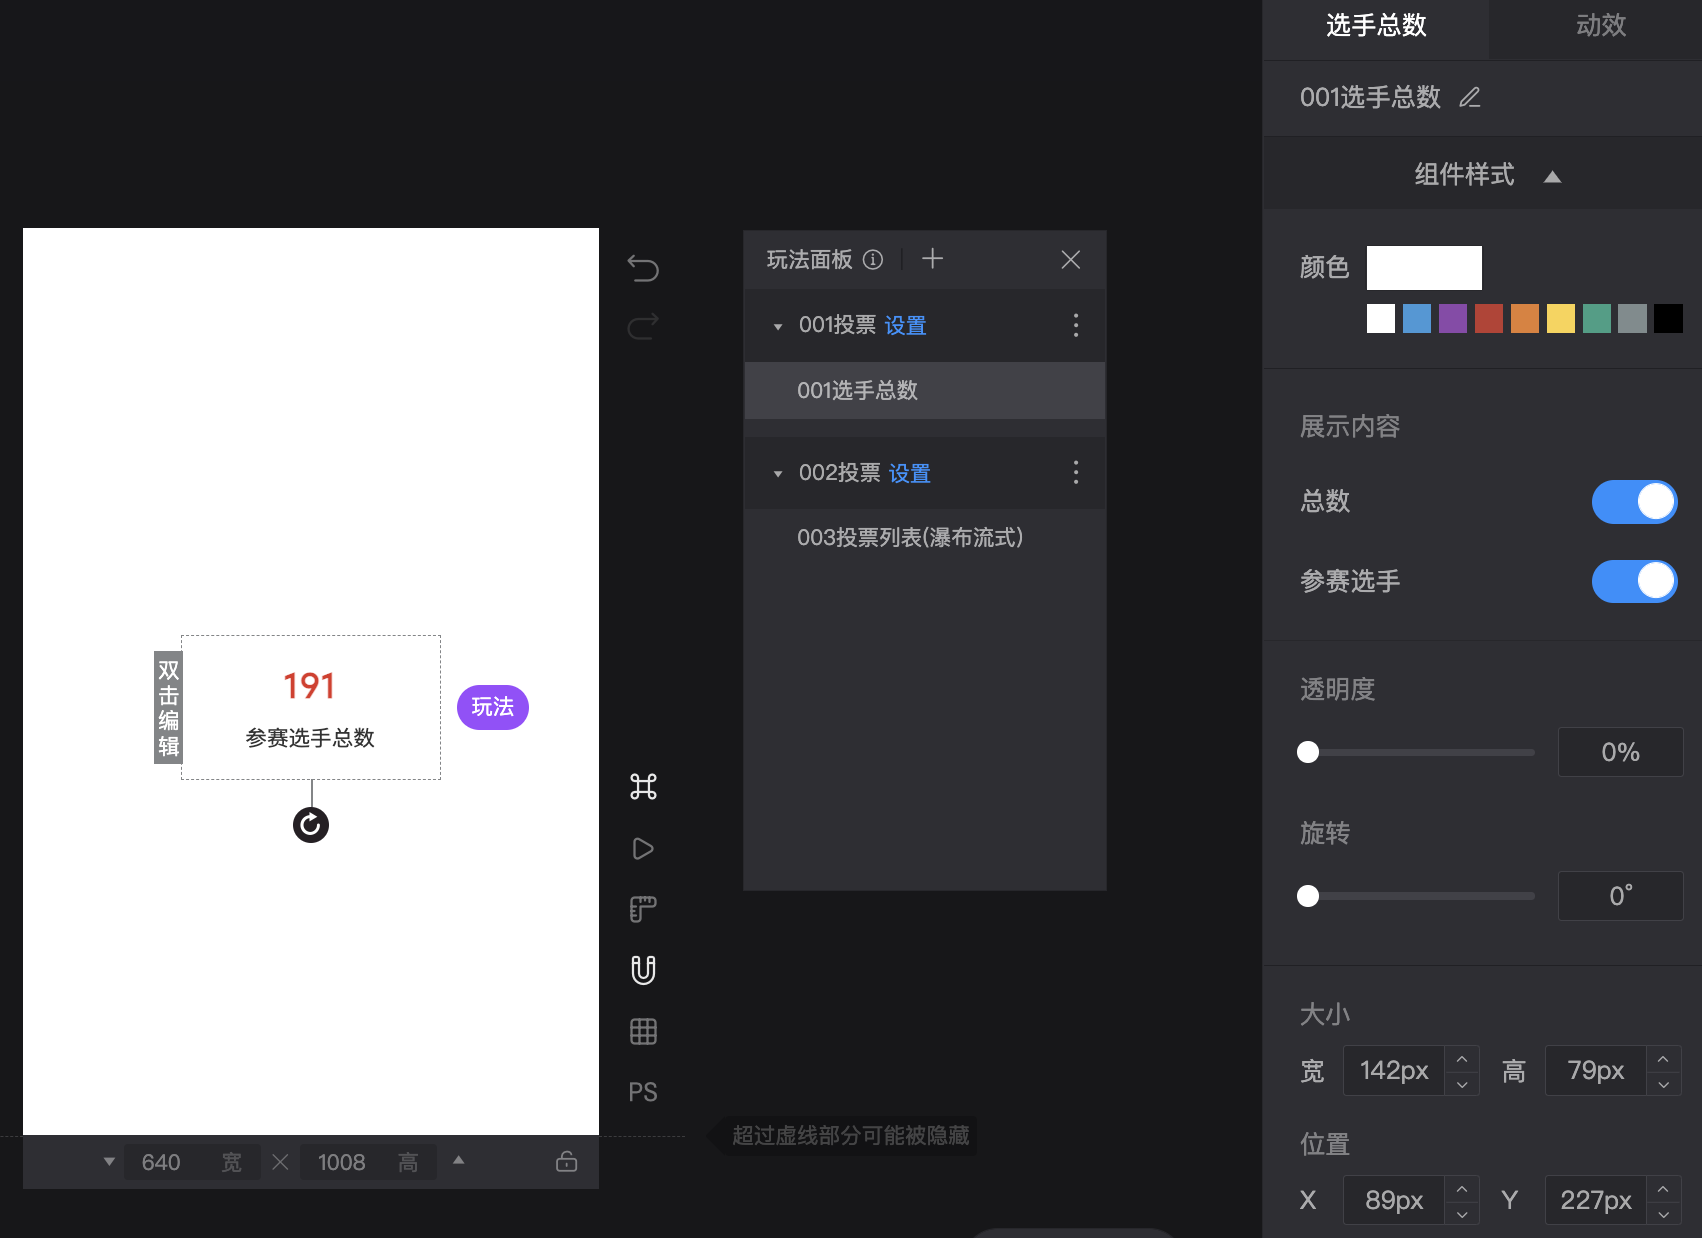Click the purple 玩法 badge
1702x1238 pixels.
click(x=493, y=707)
